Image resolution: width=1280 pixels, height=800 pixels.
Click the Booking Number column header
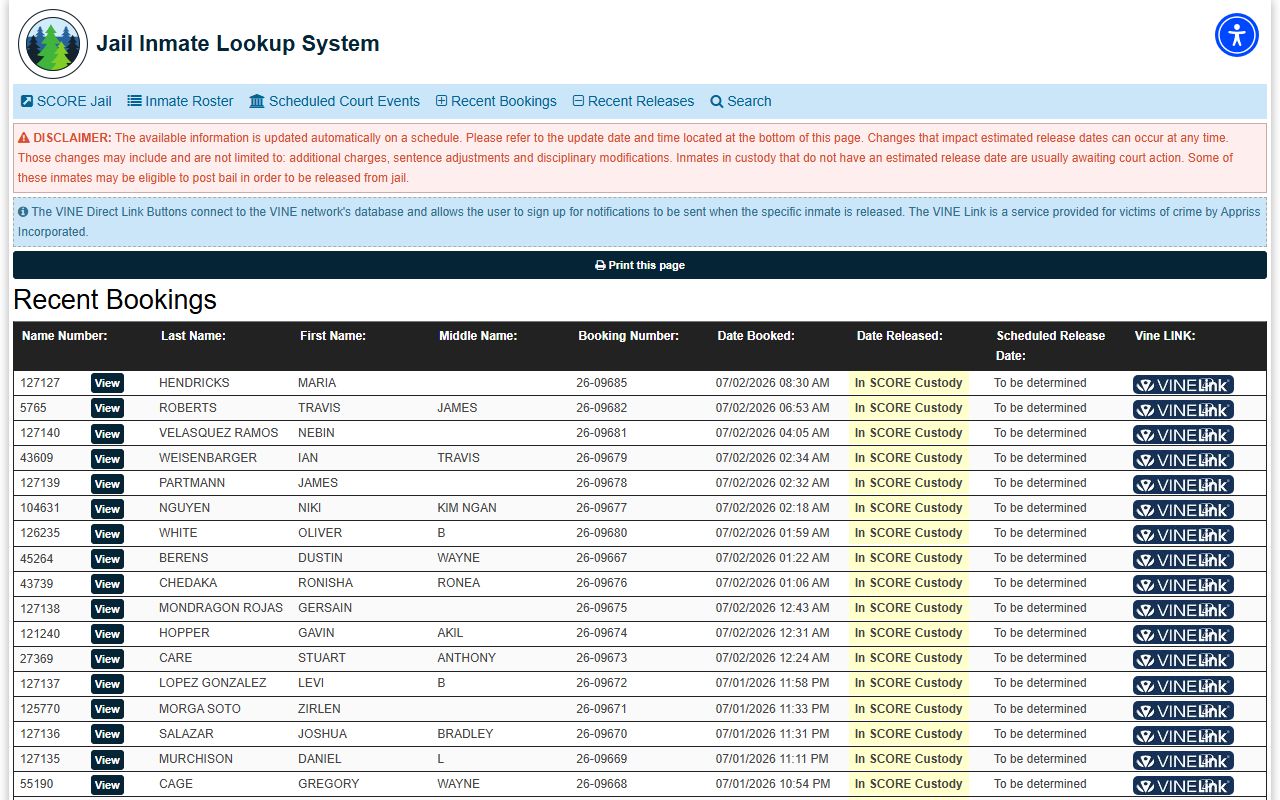628,336
